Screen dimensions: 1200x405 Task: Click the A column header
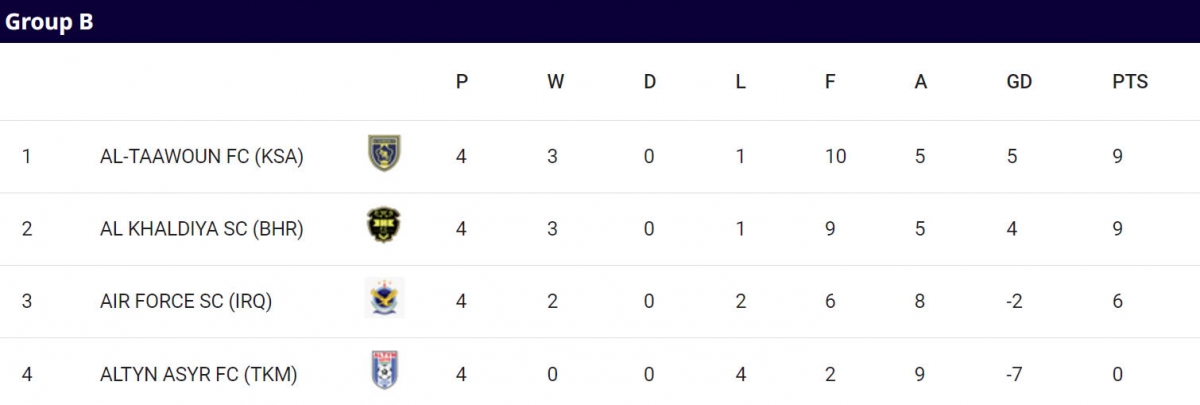921,82
